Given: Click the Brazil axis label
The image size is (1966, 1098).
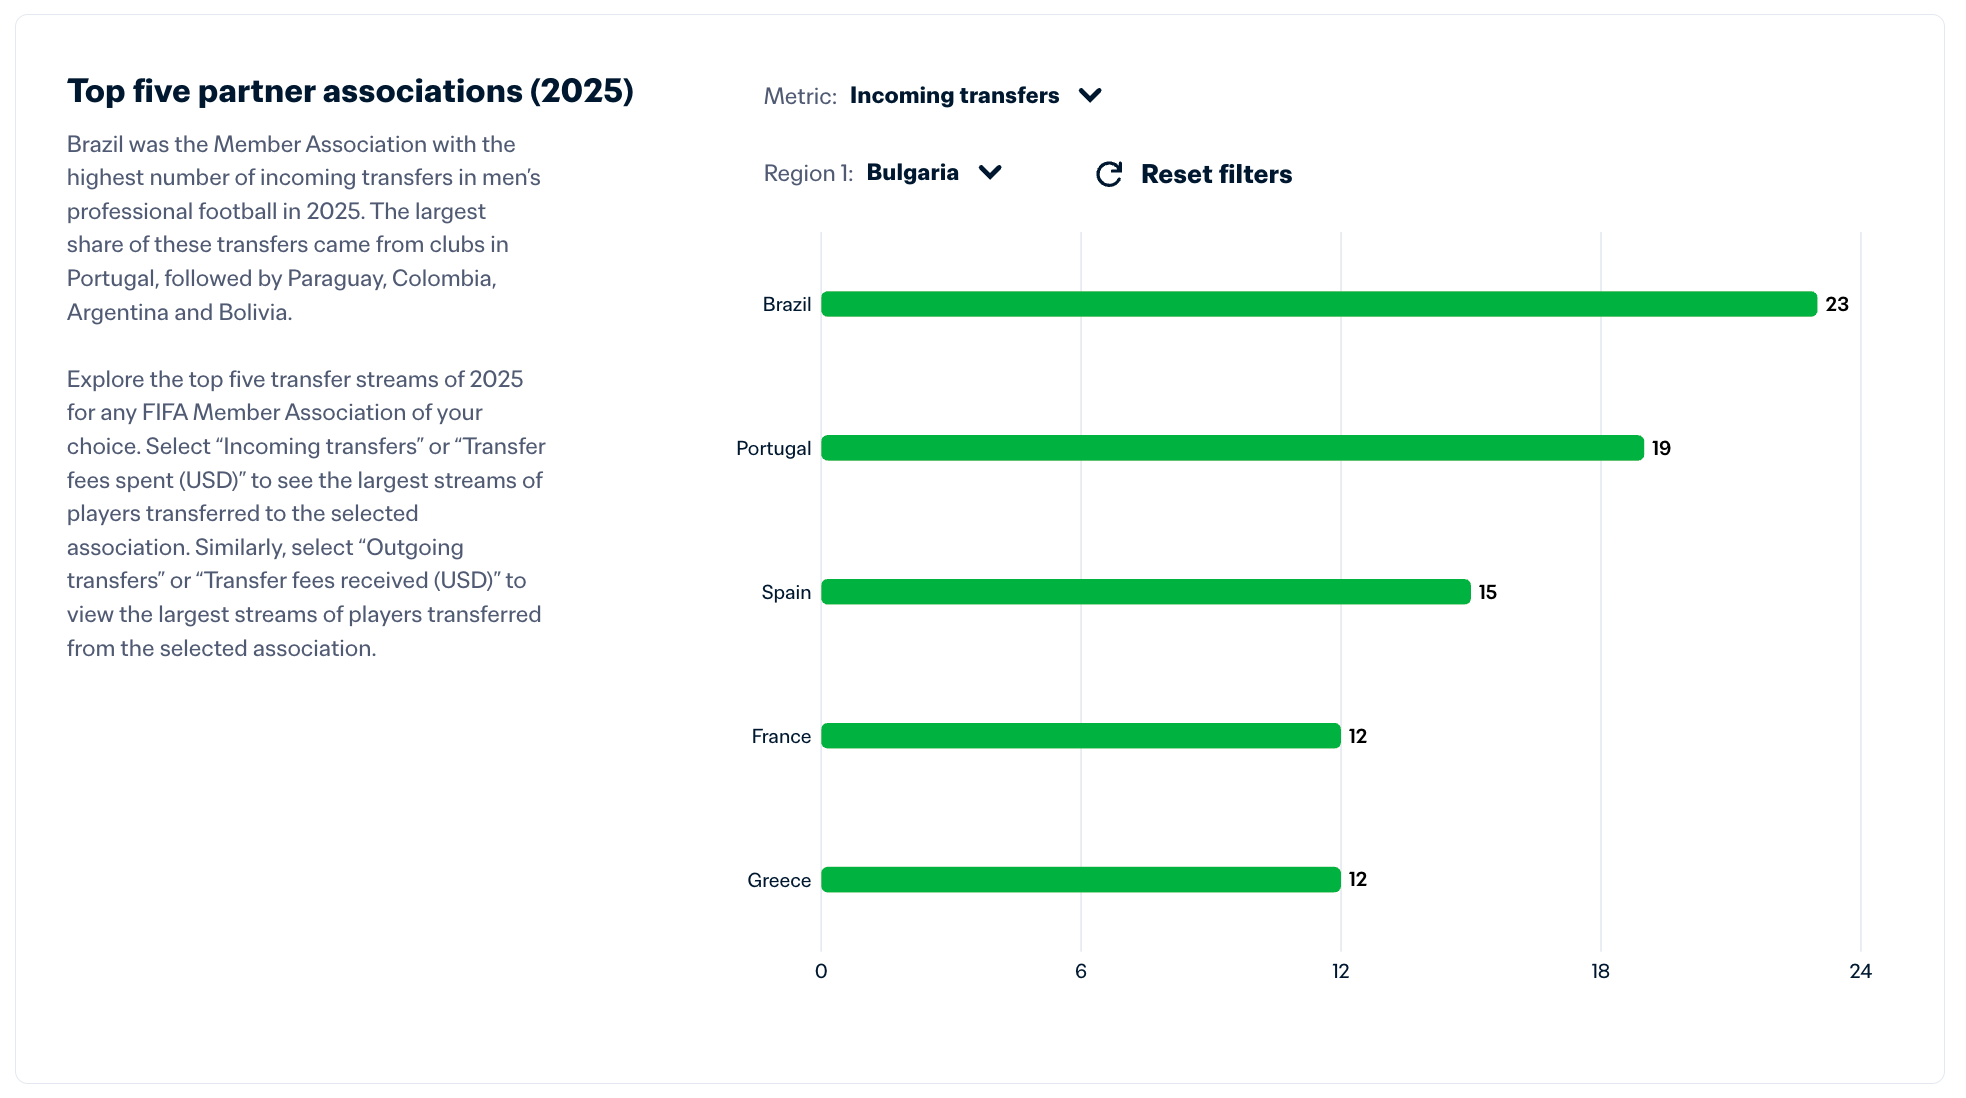Looking at the screenshot, I should click(786, 304).
